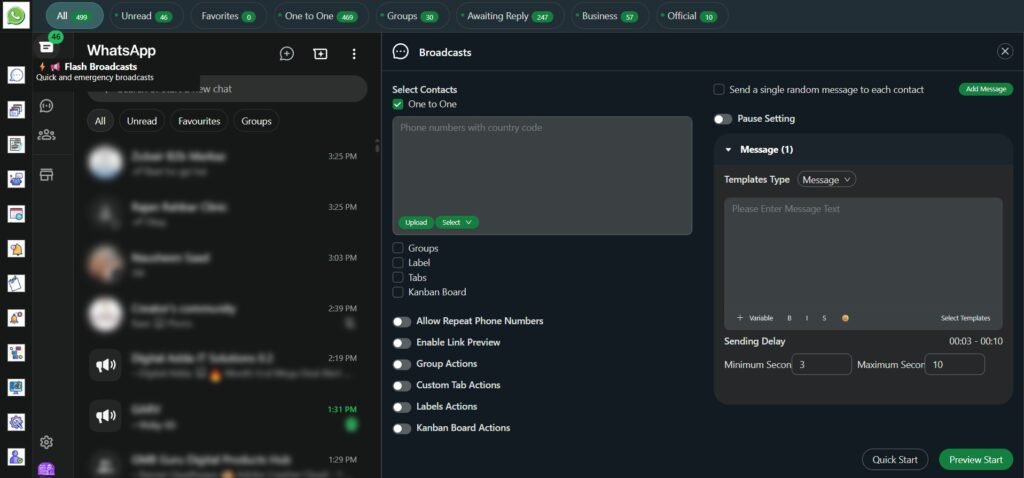The image size is (1024, 478).
Task: Turn on the Pause Setting switch
Action: coord(723,119)
